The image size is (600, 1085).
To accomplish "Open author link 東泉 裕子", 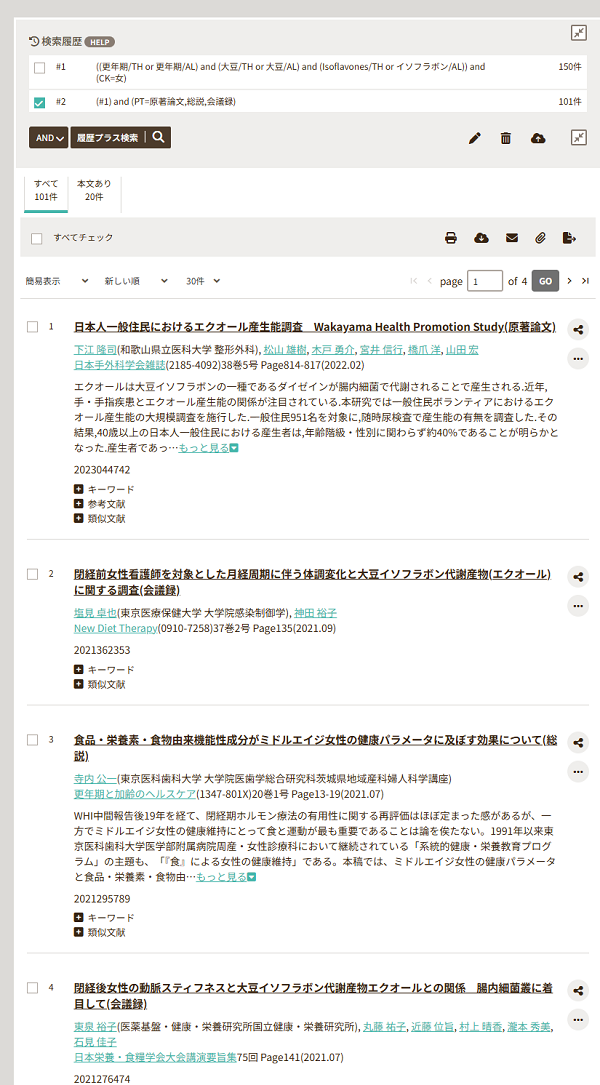I will 96,1025.
